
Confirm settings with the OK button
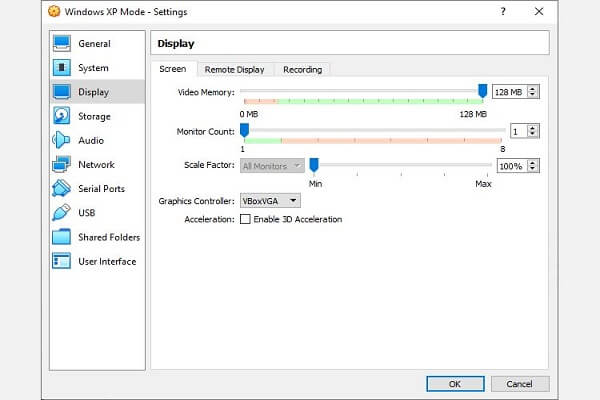coord(455,384)
